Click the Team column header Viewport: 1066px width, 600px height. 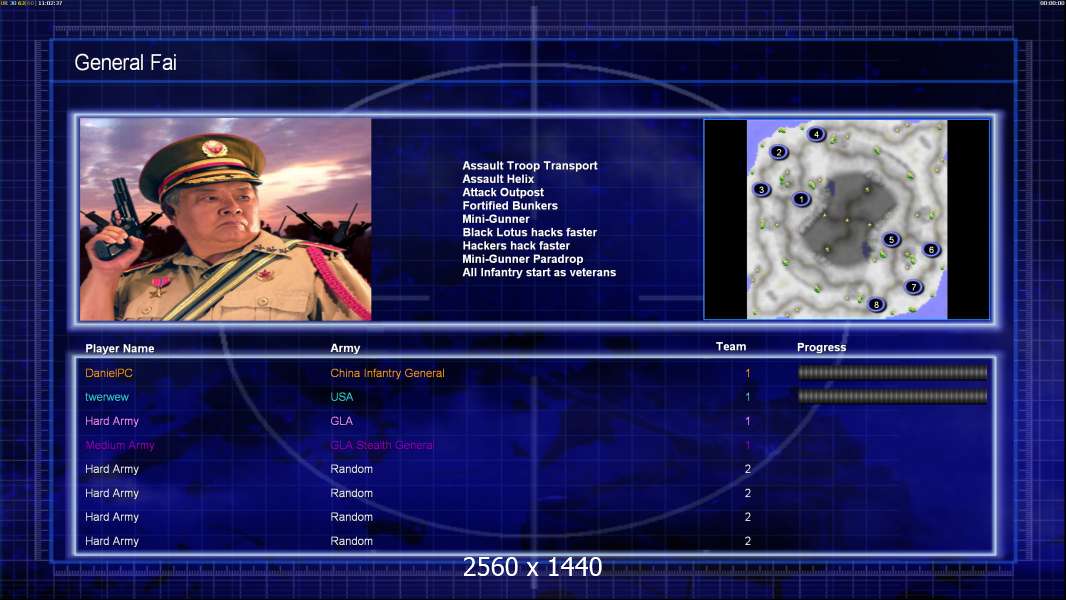731,347
